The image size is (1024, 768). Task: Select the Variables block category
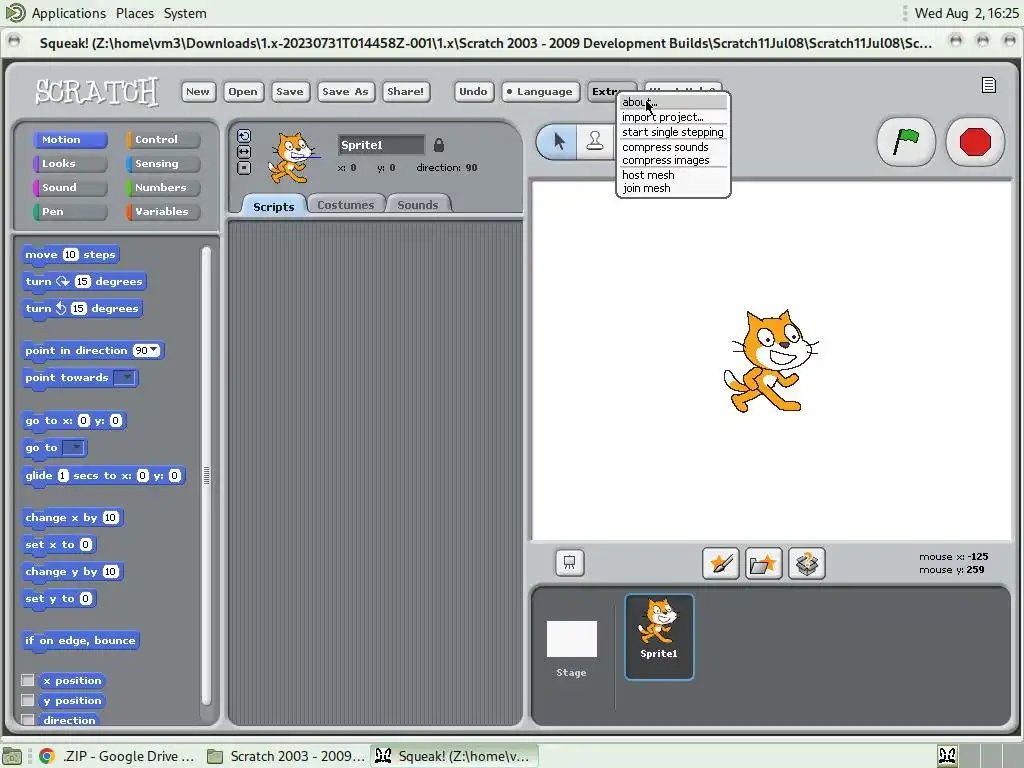[x=163, y=212]
